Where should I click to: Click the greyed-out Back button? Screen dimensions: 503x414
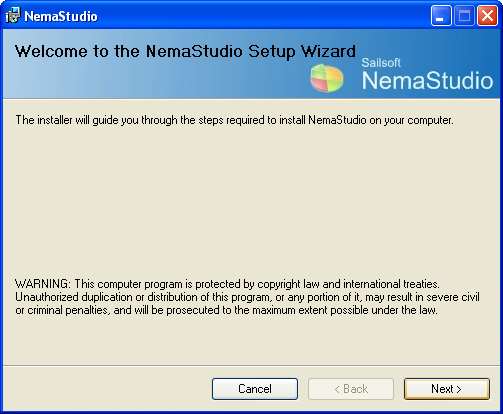point(351,389)
